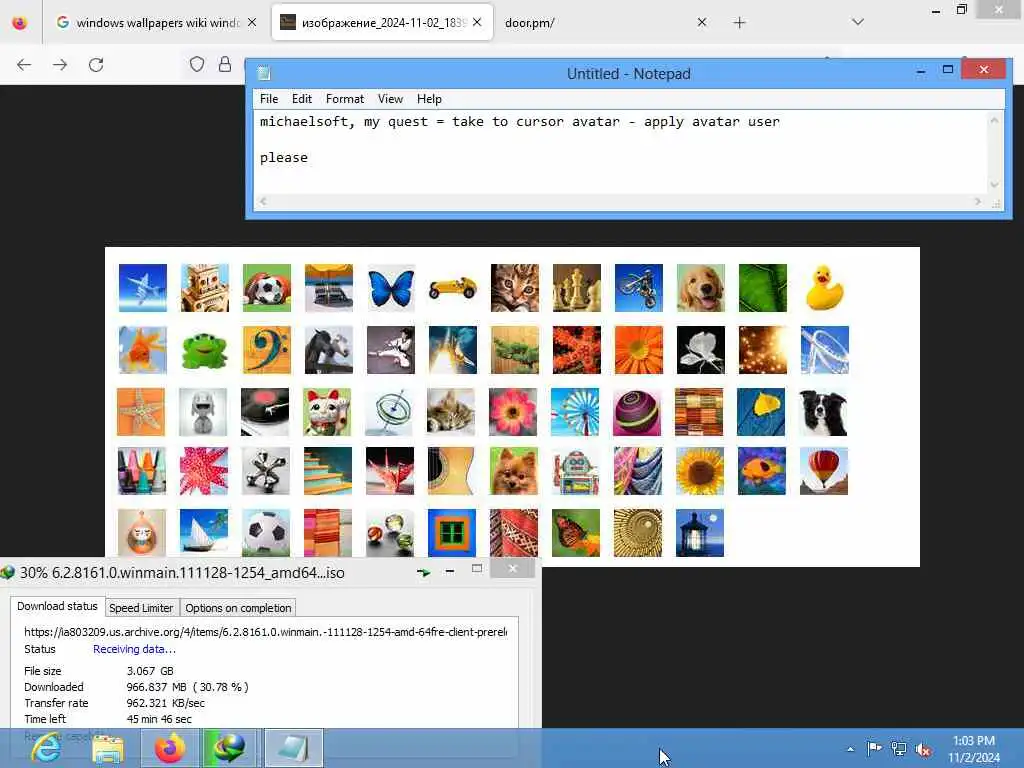Open the Notepad Format menu
The height and width of the screenshot is (768, 1024).
(345, 99)
